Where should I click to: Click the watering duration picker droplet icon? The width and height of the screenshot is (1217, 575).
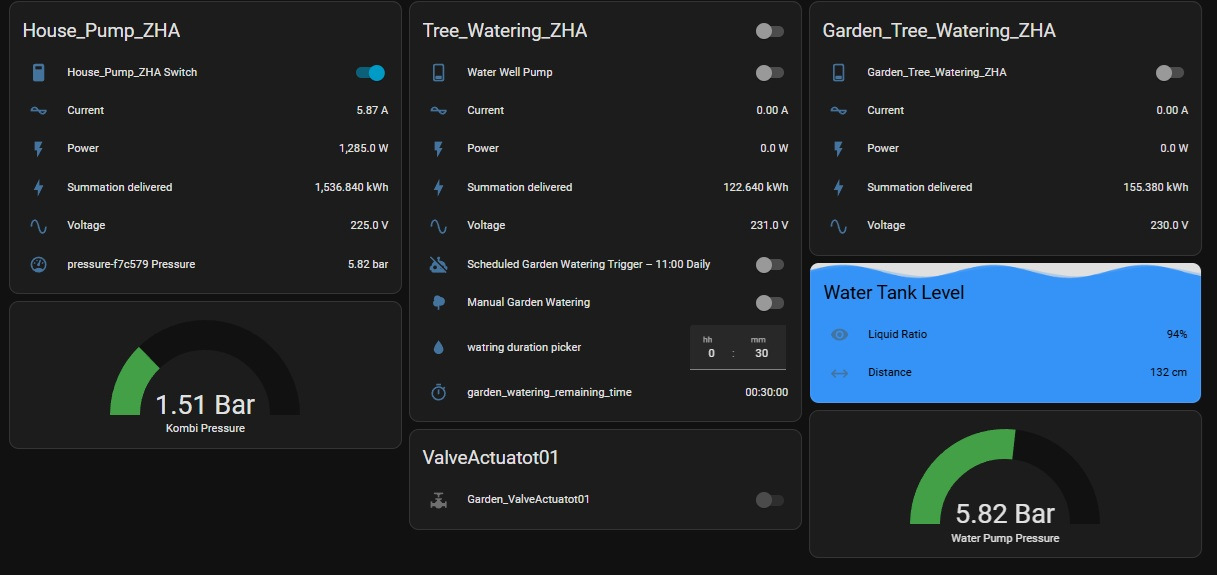438,348
